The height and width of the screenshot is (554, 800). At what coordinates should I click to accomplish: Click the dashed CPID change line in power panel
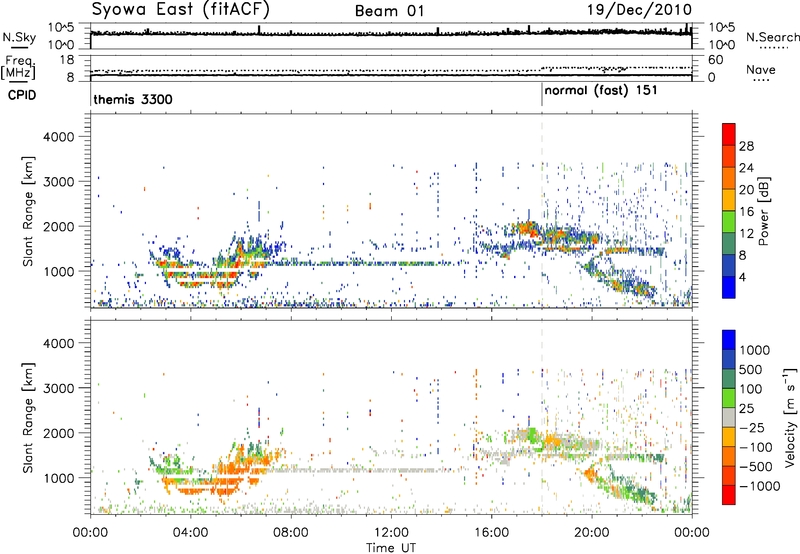[542, 211]
